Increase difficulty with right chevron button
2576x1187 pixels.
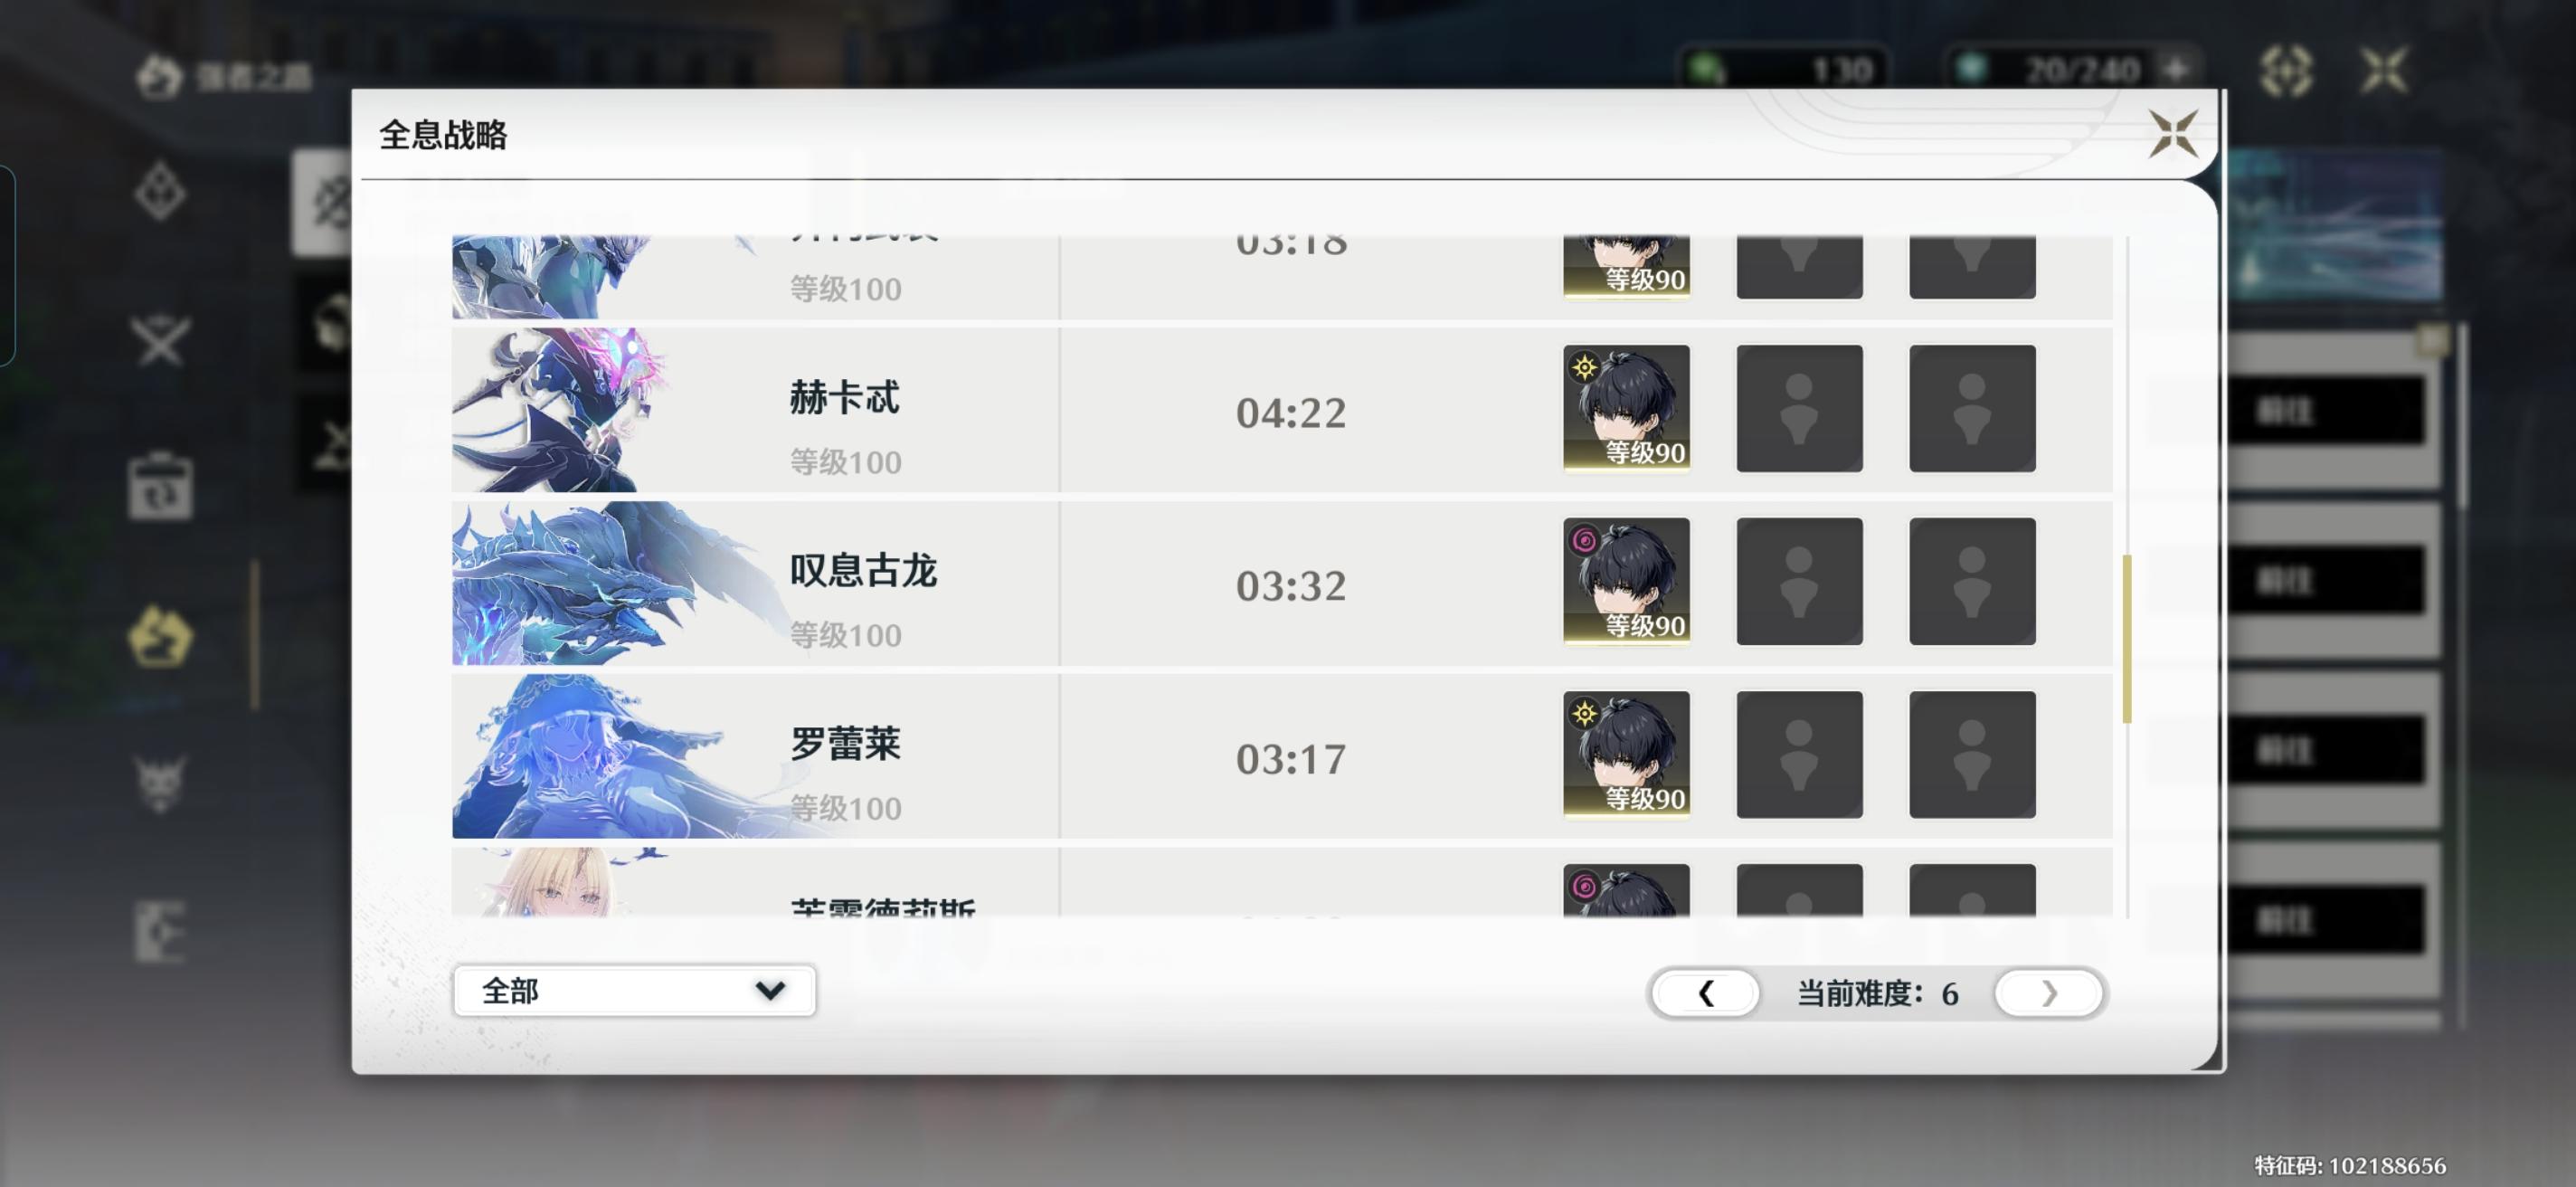point(2048,993)
